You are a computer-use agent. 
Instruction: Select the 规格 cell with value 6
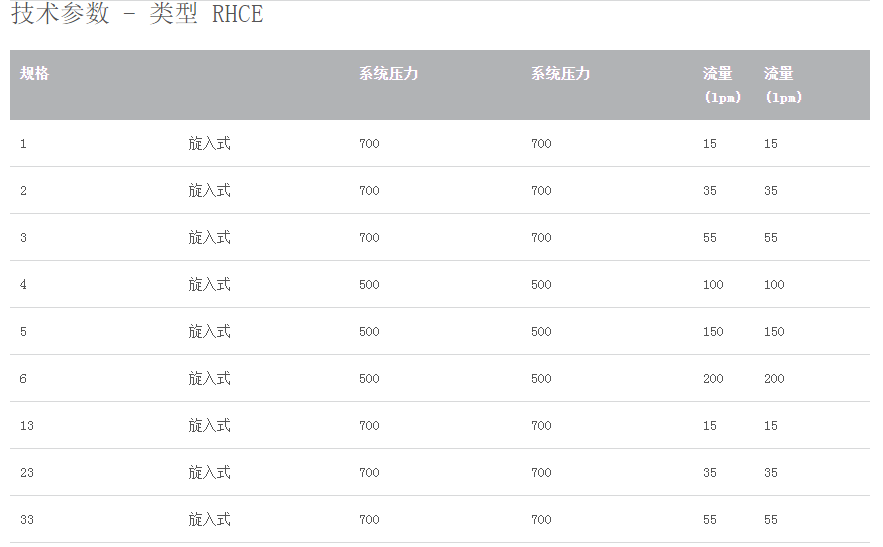point(24,379)
